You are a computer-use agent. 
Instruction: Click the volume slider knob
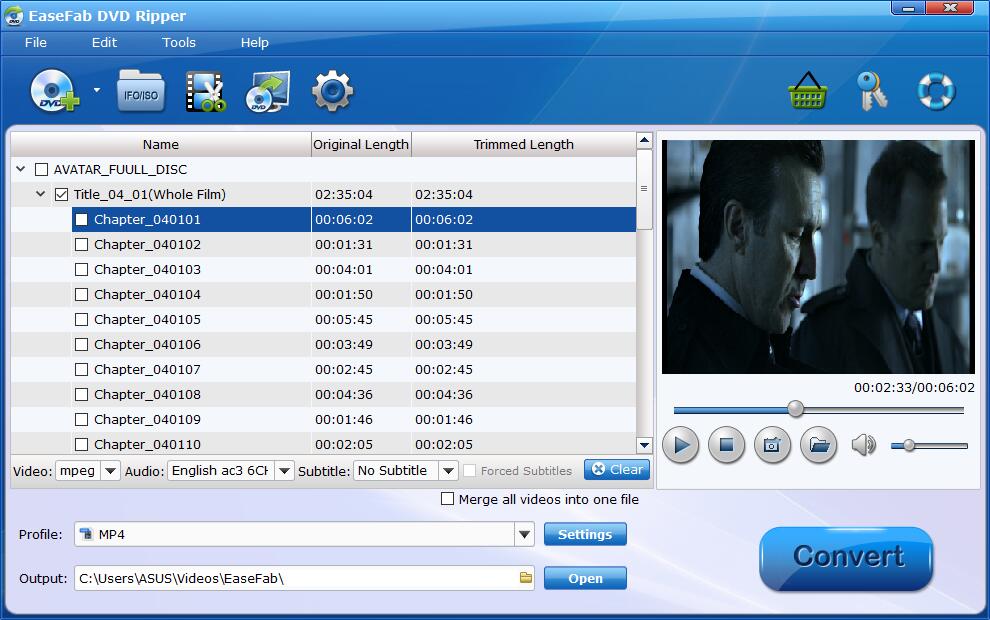909,445
